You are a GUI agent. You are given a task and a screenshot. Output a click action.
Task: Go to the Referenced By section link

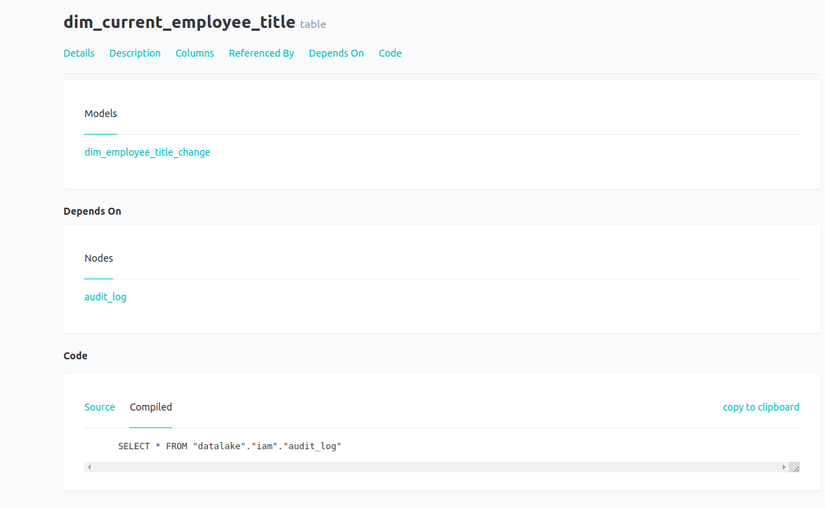(261, 53)
